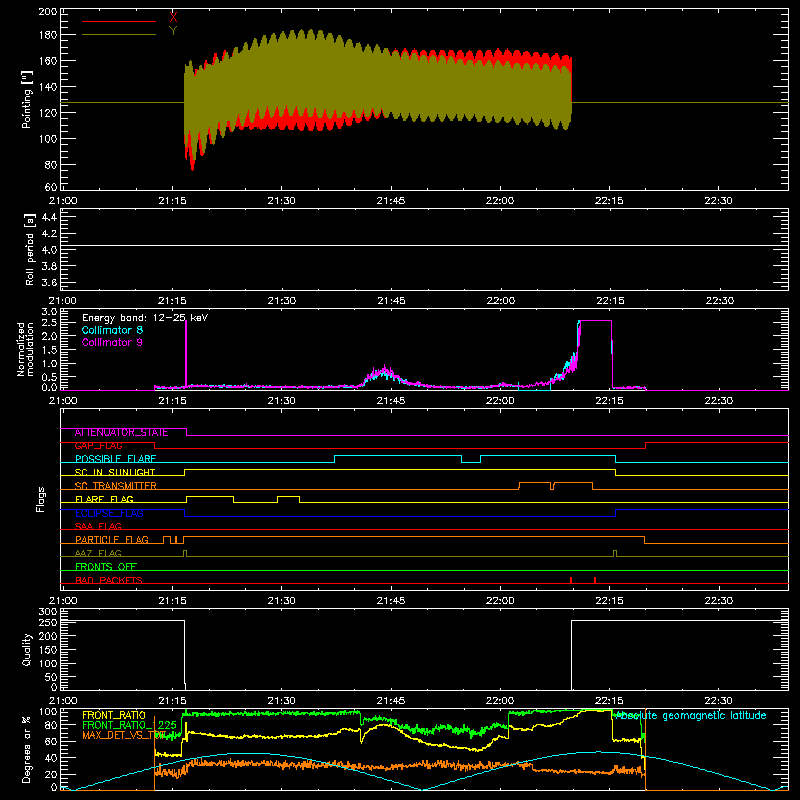Select the GAP_FLAG label
800x800 pixels.
[x=98, y=446]
